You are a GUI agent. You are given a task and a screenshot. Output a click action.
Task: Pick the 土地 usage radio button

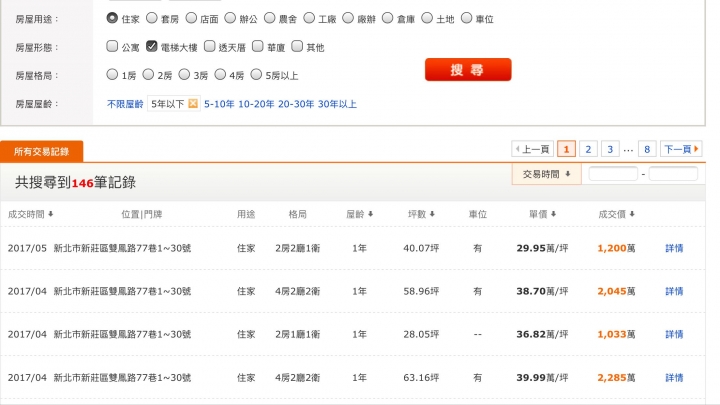pyautogui.click(x=427, y=18)
